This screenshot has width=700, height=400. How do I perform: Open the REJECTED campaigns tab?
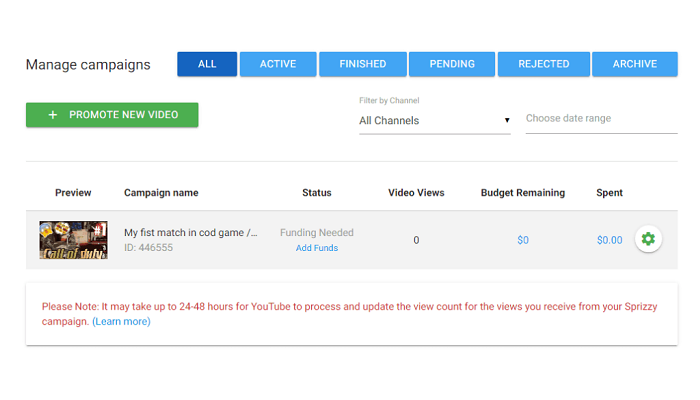point(544,64)
